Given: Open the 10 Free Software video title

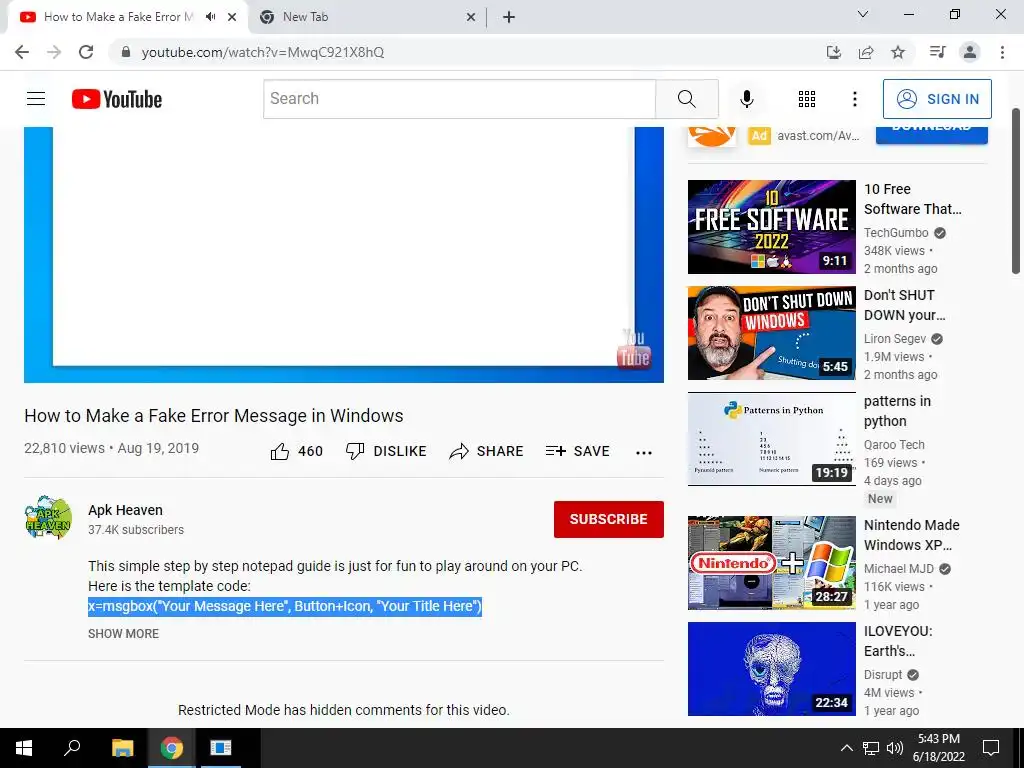Looking at the screenshot, I should [912, 199].
